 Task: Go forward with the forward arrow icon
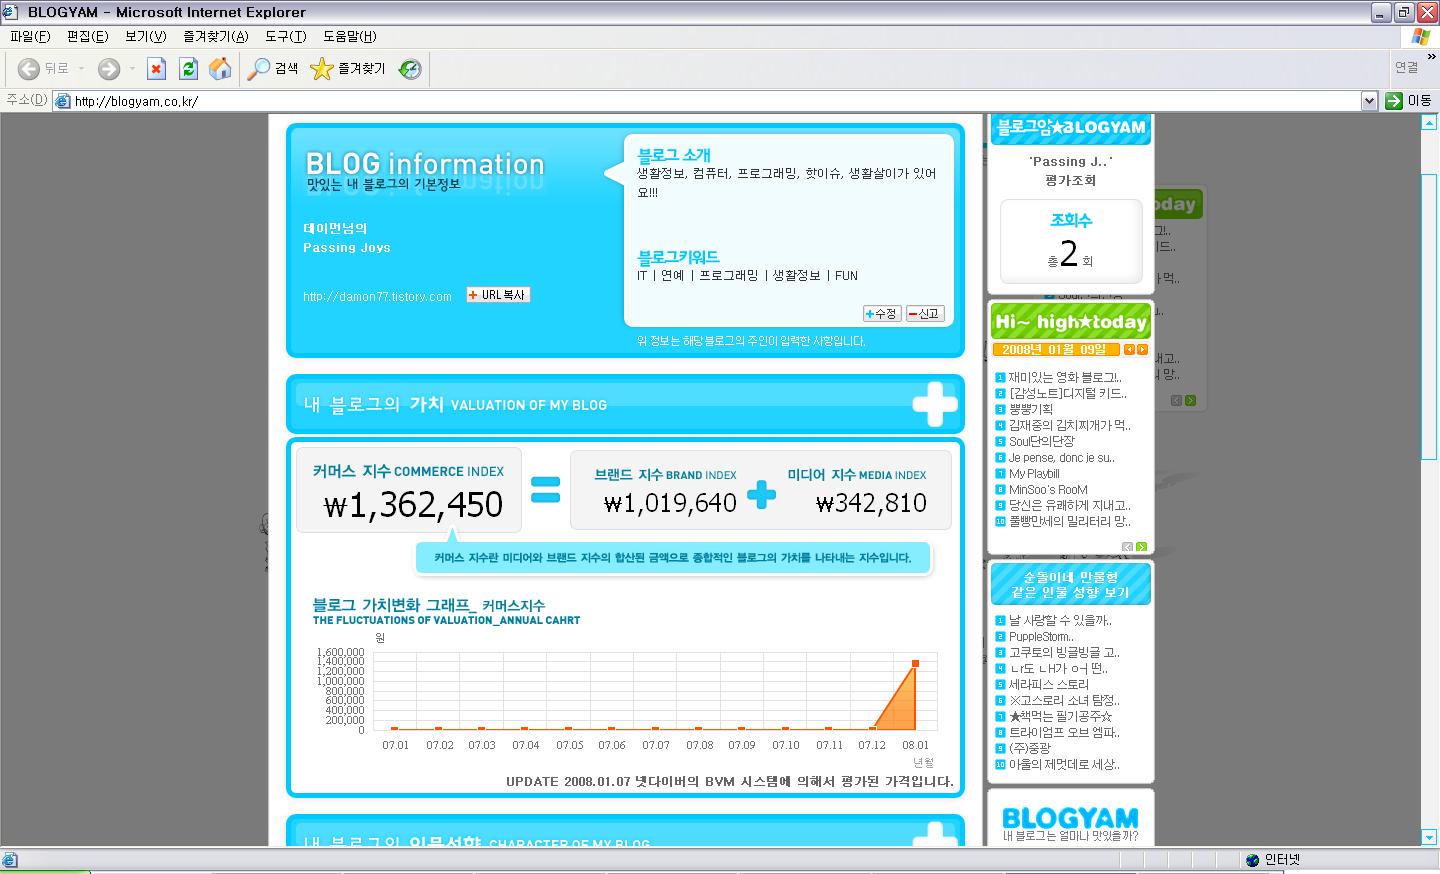pyautogui.click(x=109, y=68)
